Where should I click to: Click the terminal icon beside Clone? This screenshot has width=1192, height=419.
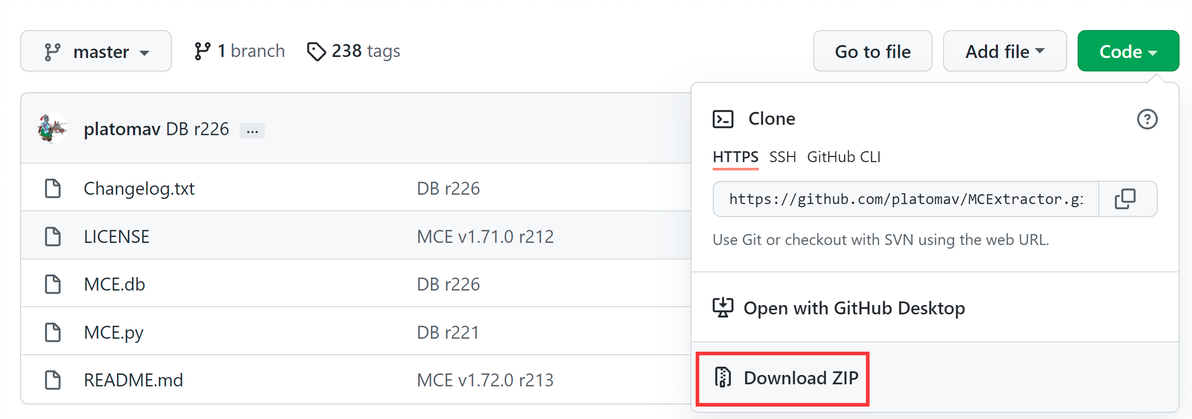(x=723, y=119)
